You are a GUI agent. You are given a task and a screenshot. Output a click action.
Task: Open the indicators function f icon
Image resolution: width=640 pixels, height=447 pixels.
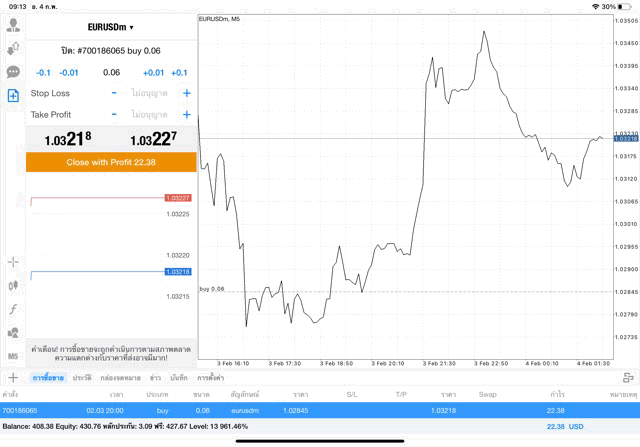coord(13,309)
